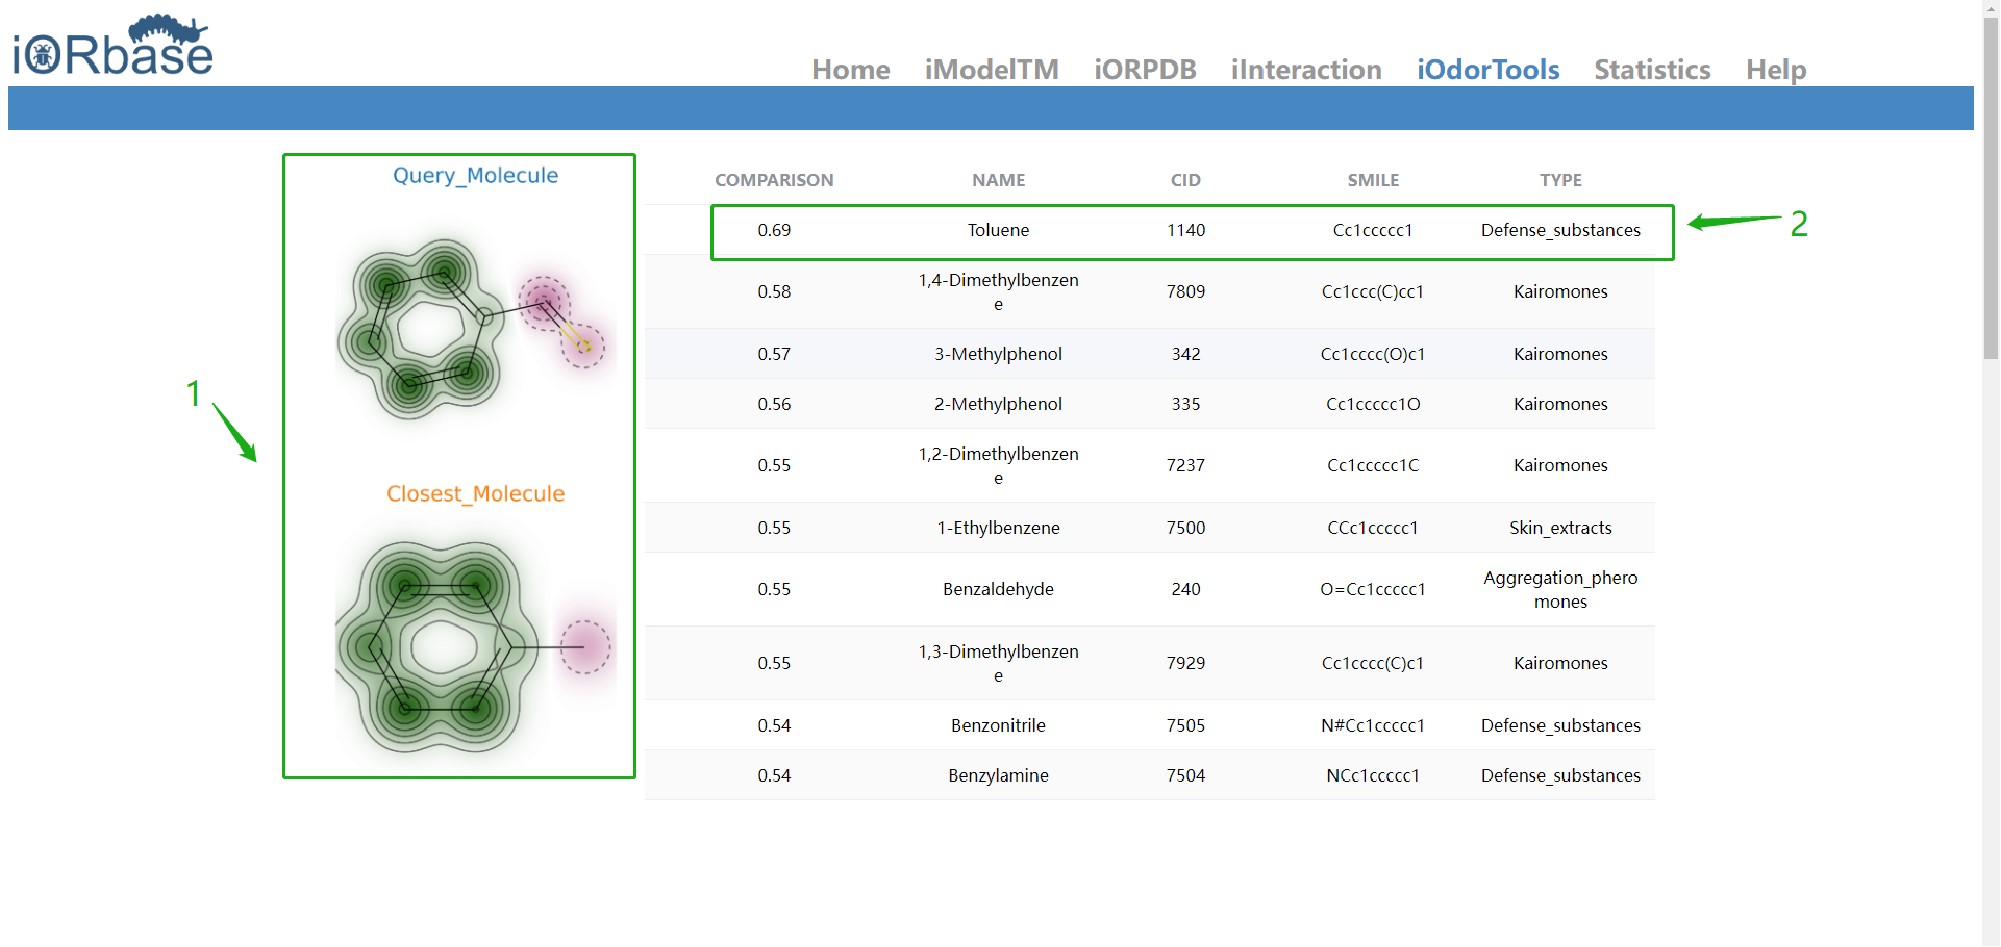Click SMILE O=Cc1ccccc1
The width and height of the screenshot is (2001, 947).
click(1373, 589)
